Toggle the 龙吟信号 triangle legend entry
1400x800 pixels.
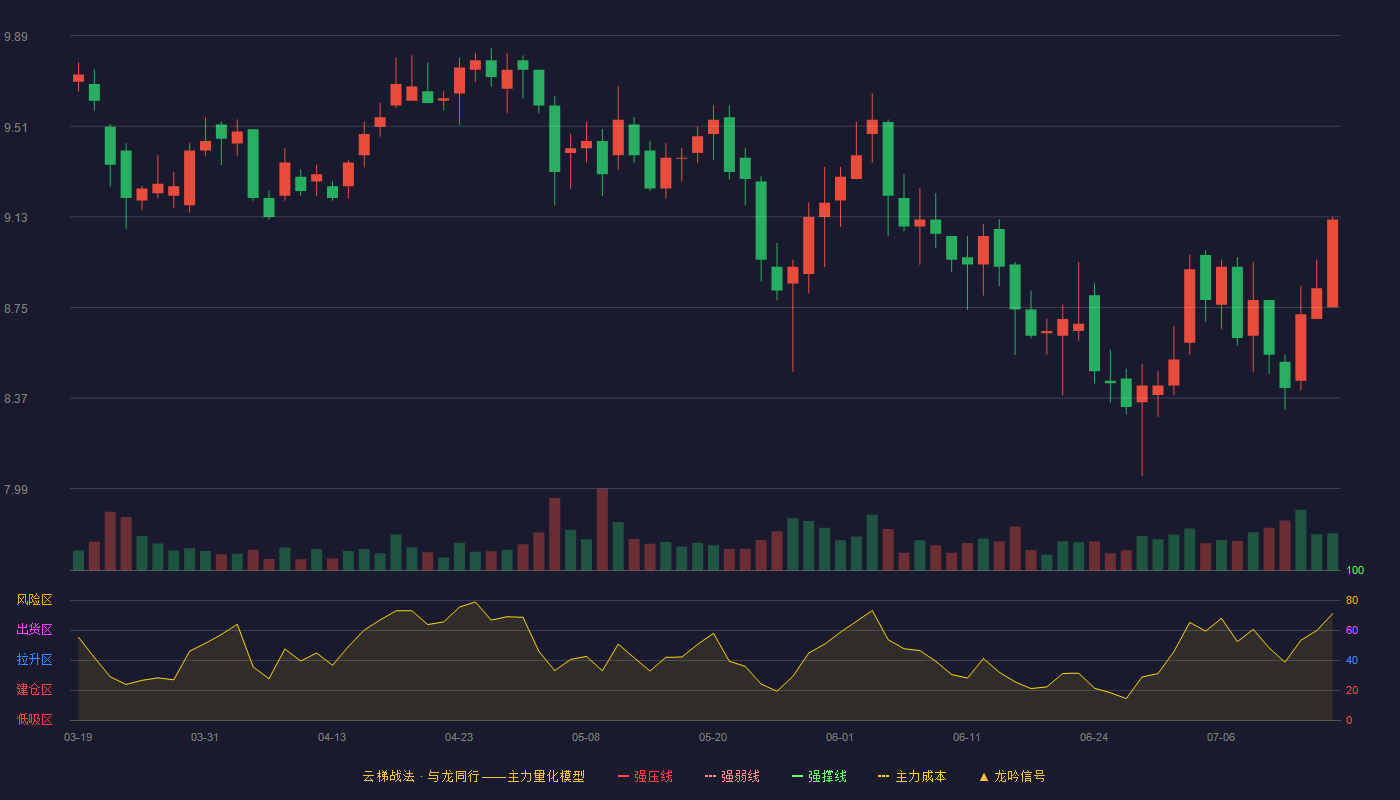[x=1012, y=776]
